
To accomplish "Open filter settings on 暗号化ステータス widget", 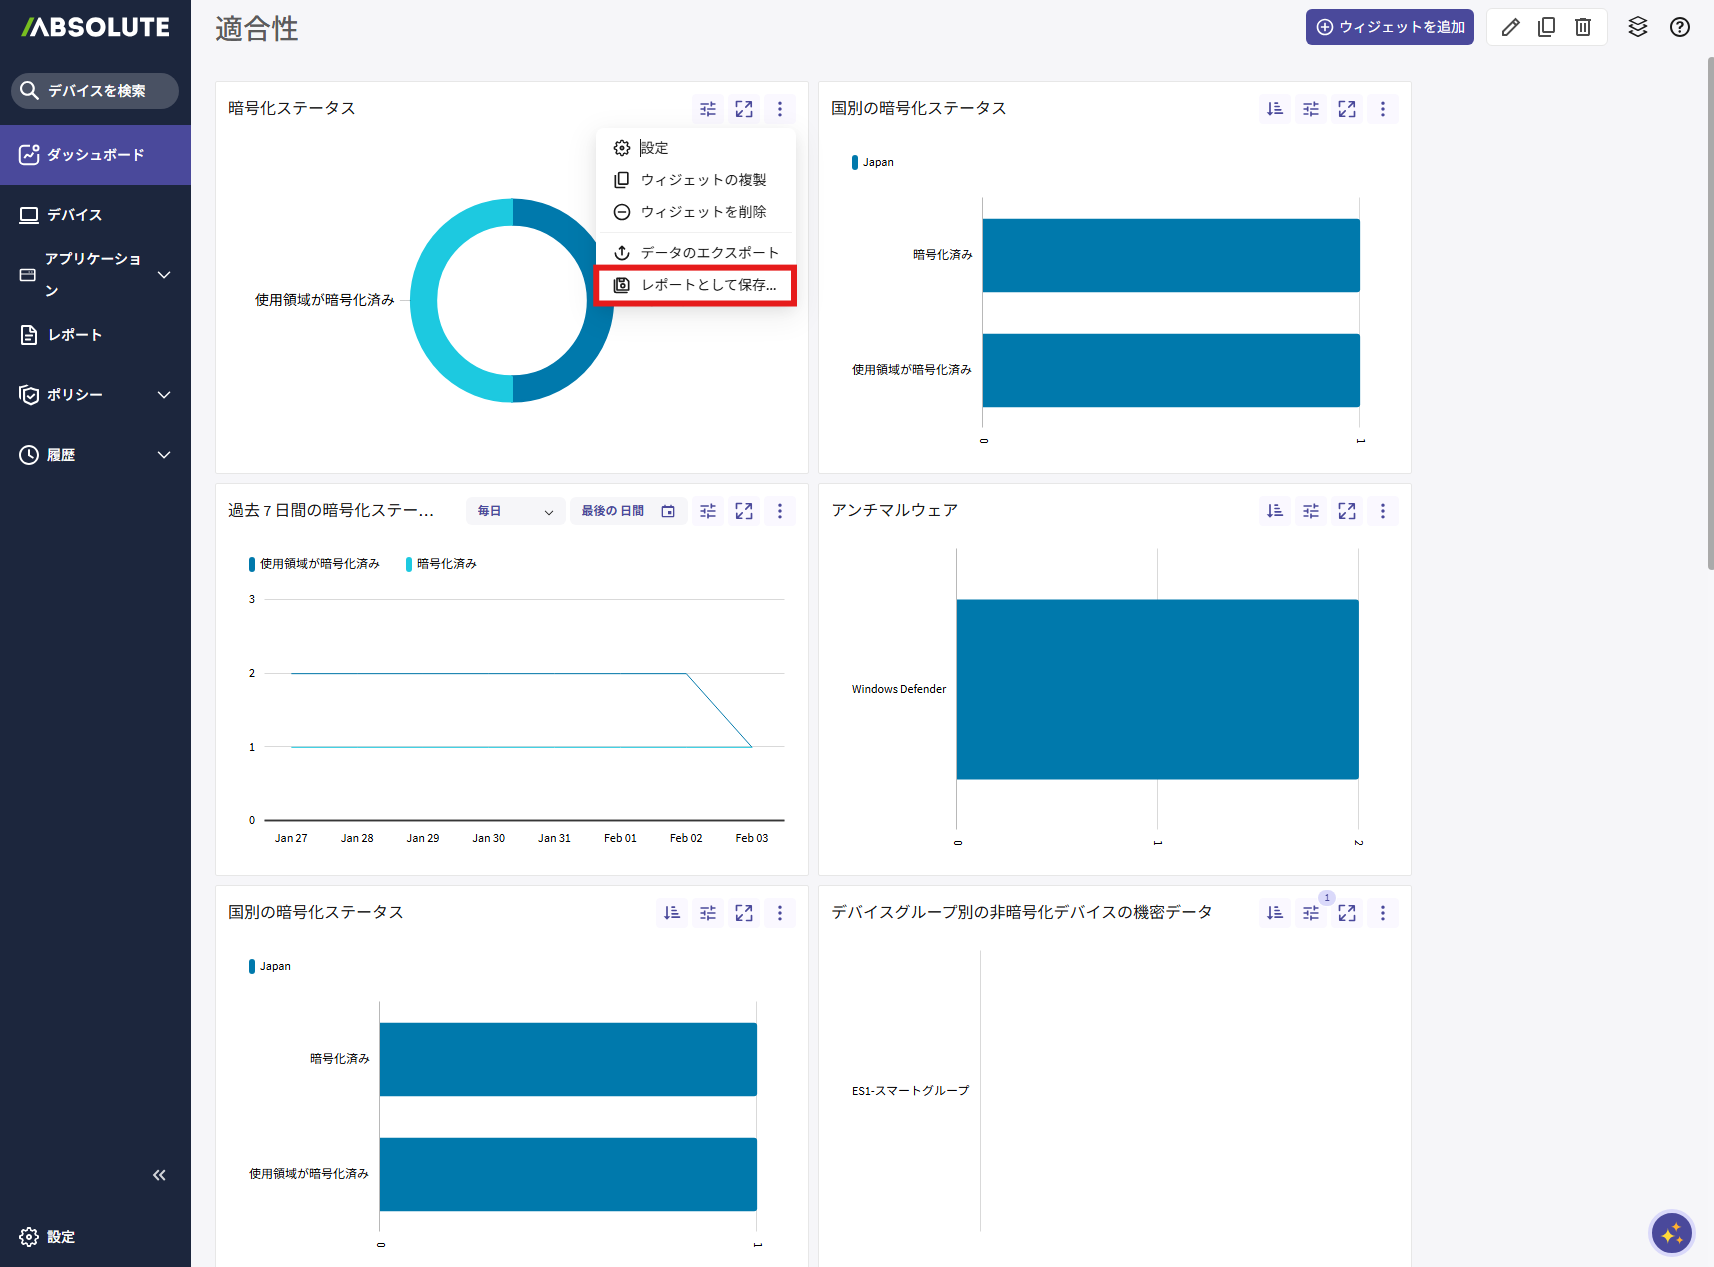I will tap(708, 109).
